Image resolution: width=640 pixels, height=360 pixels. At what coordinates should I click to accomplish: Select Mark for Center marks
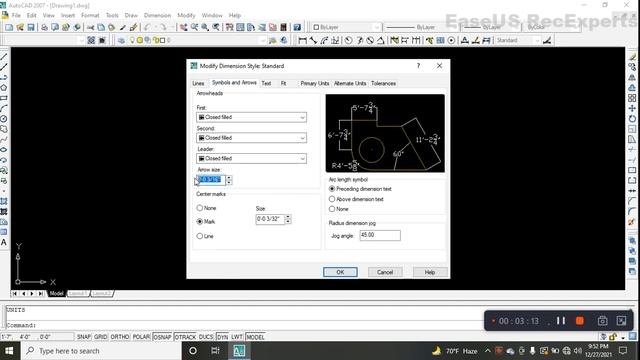(206, 222)
